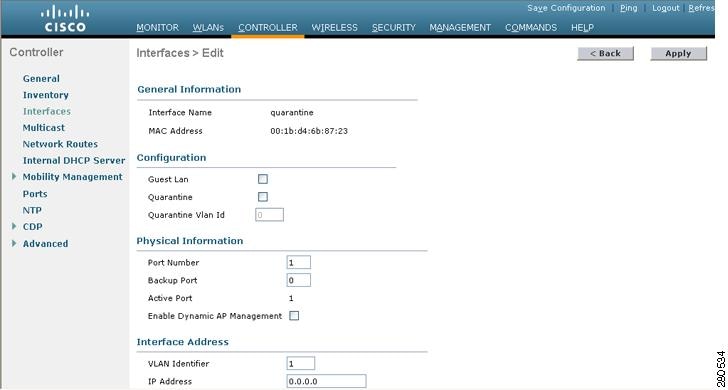Click the Backup Port field
The image size is (728, 390).
(x=299, y=280)
